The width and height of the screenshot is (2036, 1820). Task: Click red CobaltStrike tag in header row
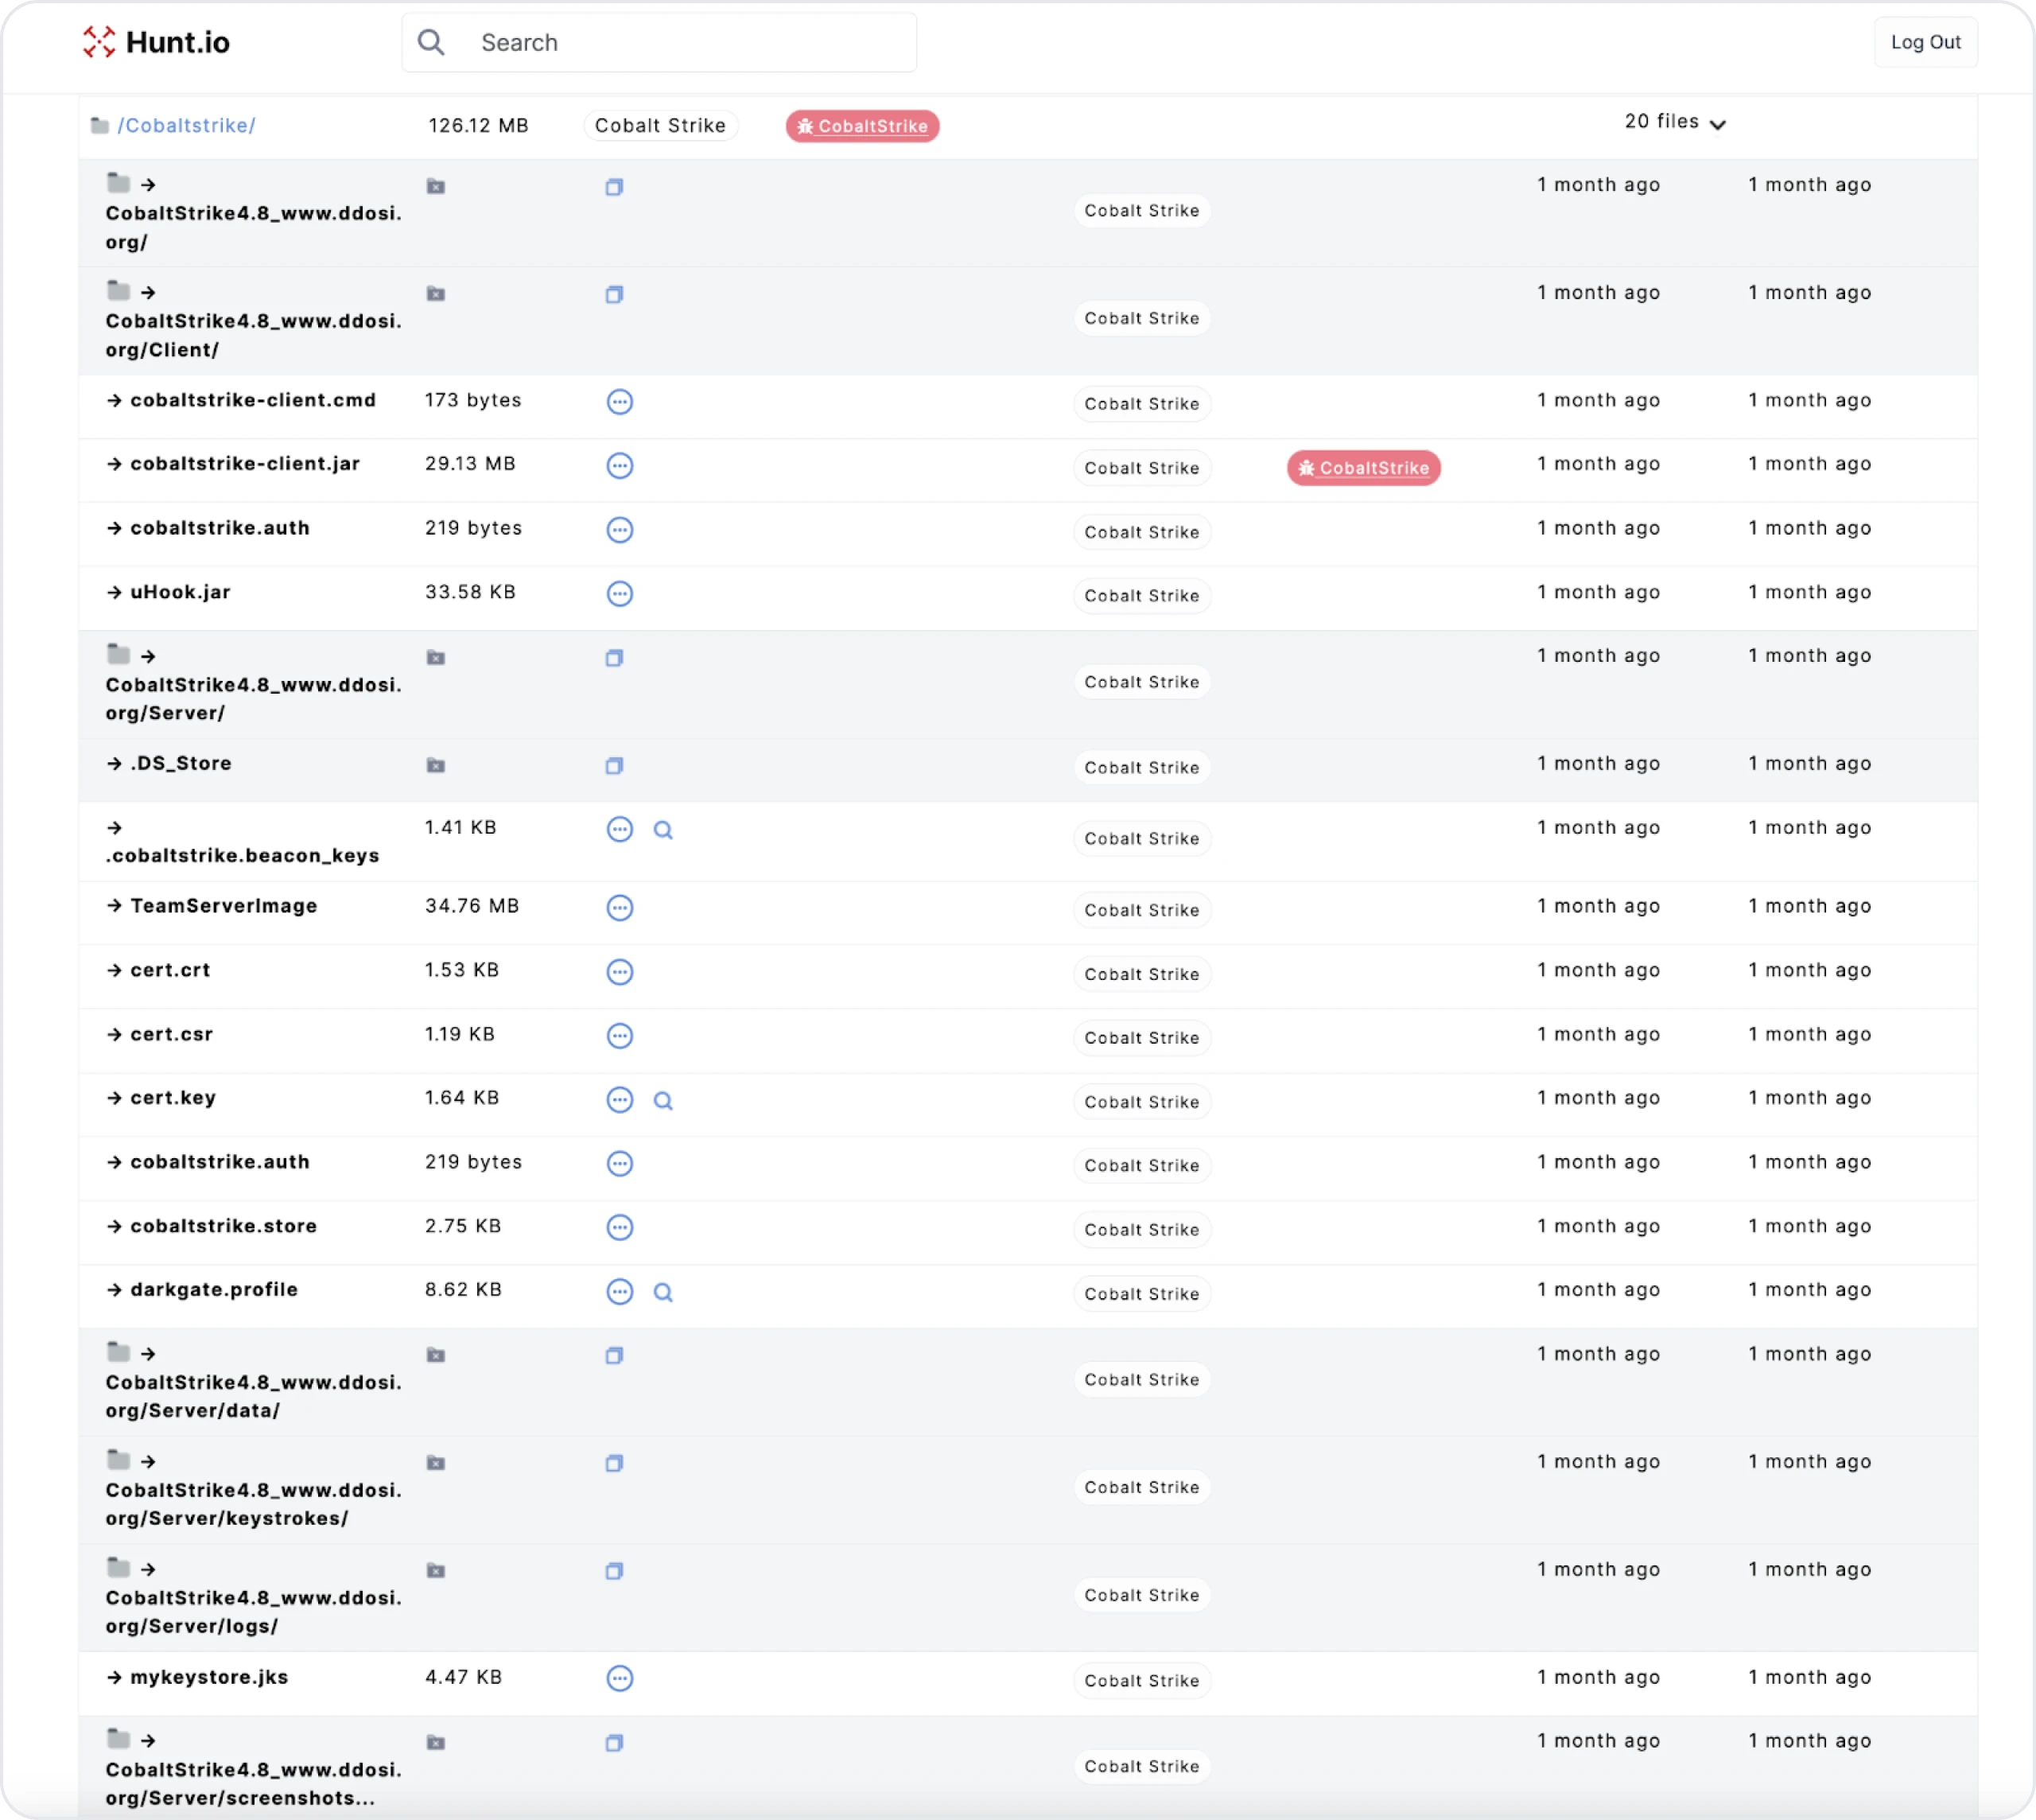click(862, 126)
